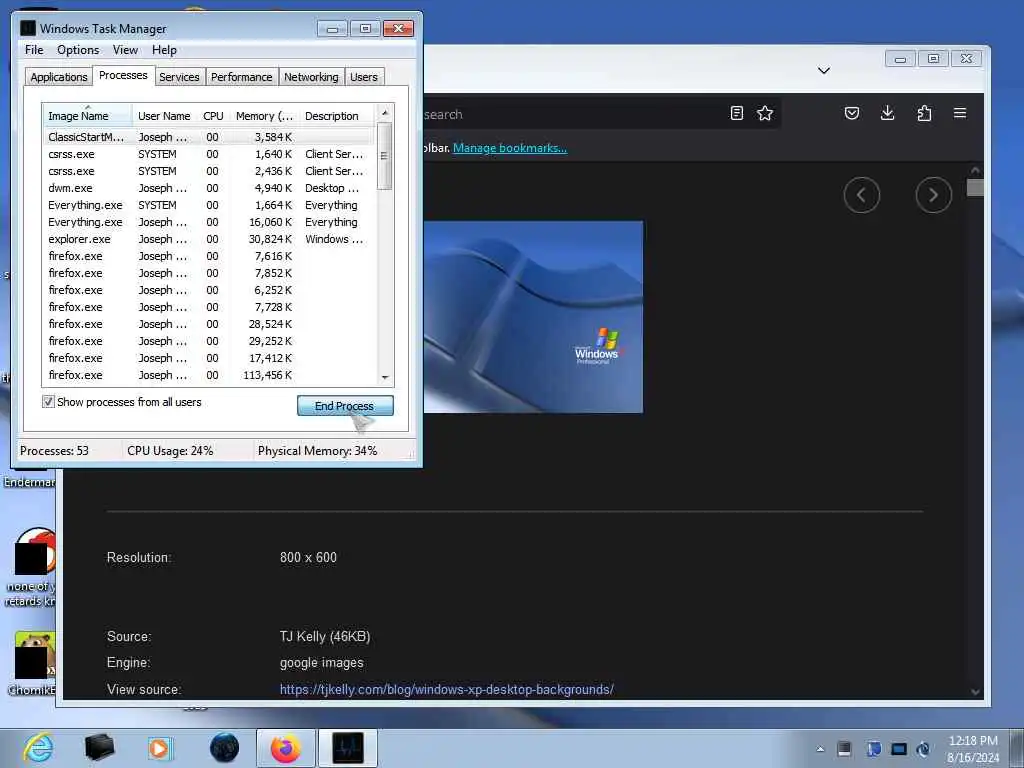Click the monitor tray icon

point(899,749)
